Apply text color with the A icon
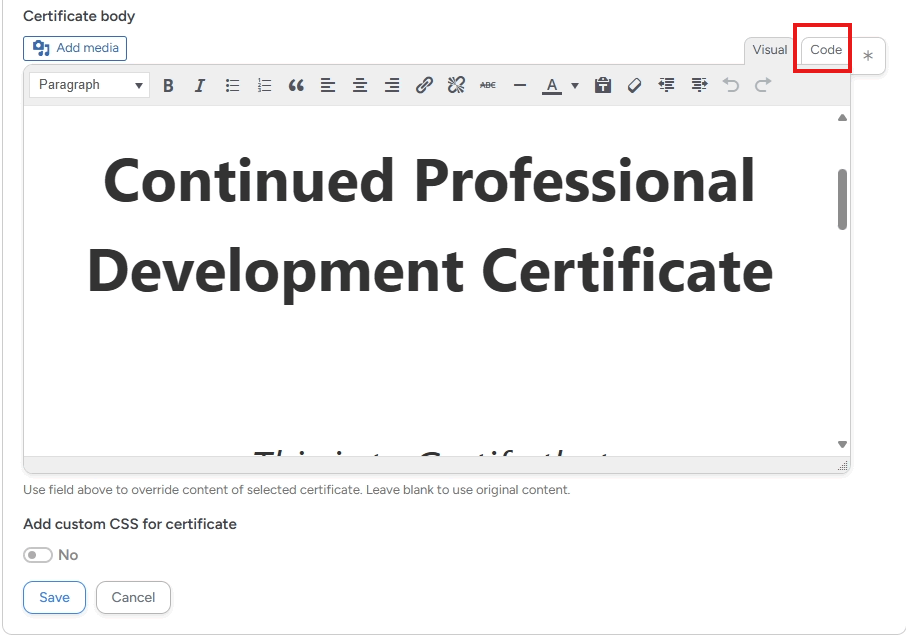Image resolution: width=906 pixels, height=635 pixels. [x=552, y=86]
